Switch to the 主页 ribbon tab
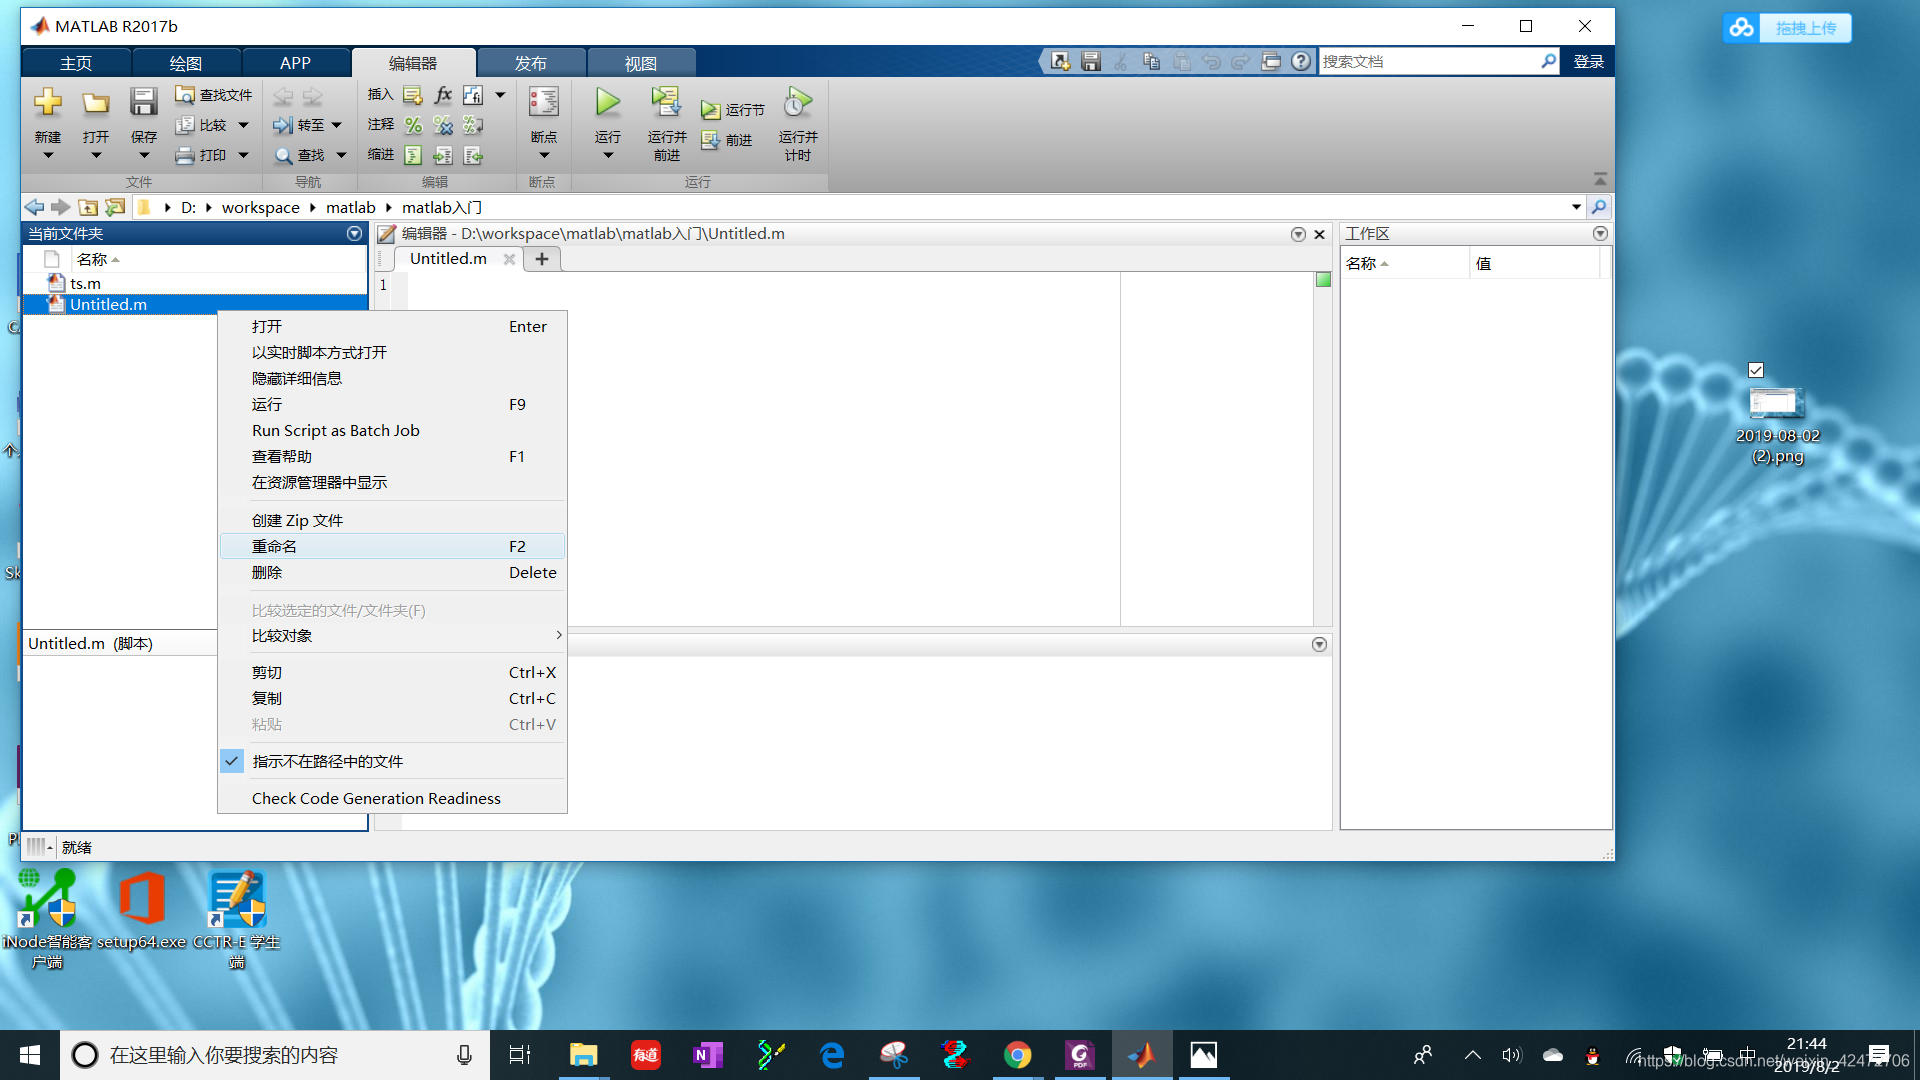 [x=76, y=63]
